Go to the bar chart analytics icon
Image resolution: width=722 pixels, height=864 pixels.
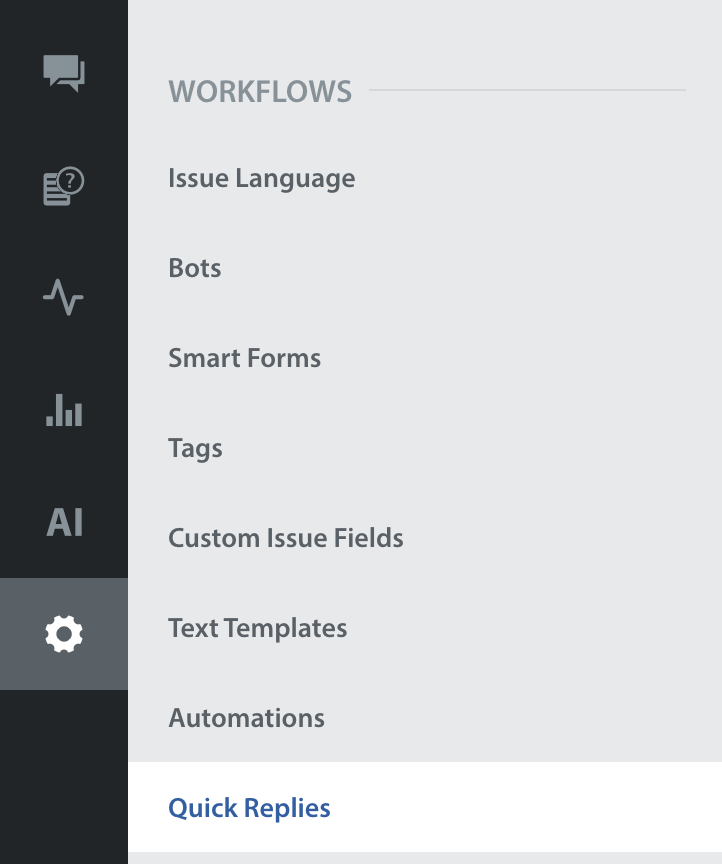64,410
